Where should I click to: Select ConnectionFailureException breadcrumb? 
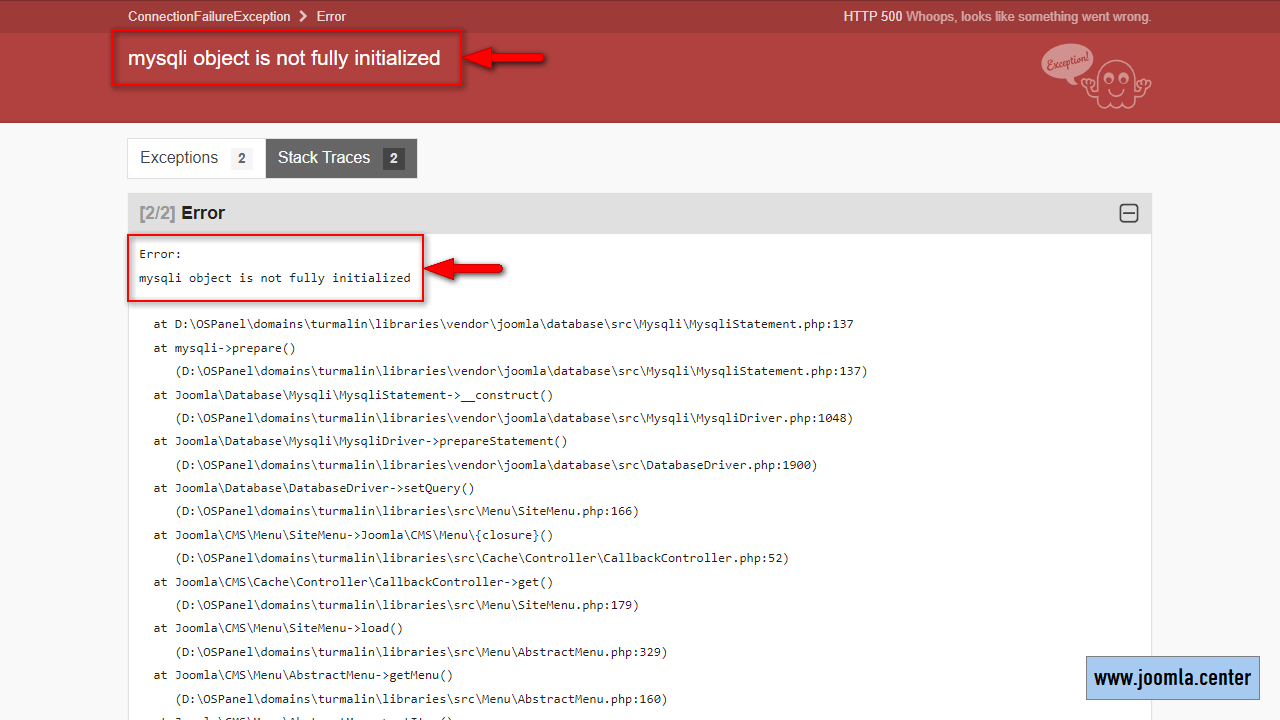point(209,16)
